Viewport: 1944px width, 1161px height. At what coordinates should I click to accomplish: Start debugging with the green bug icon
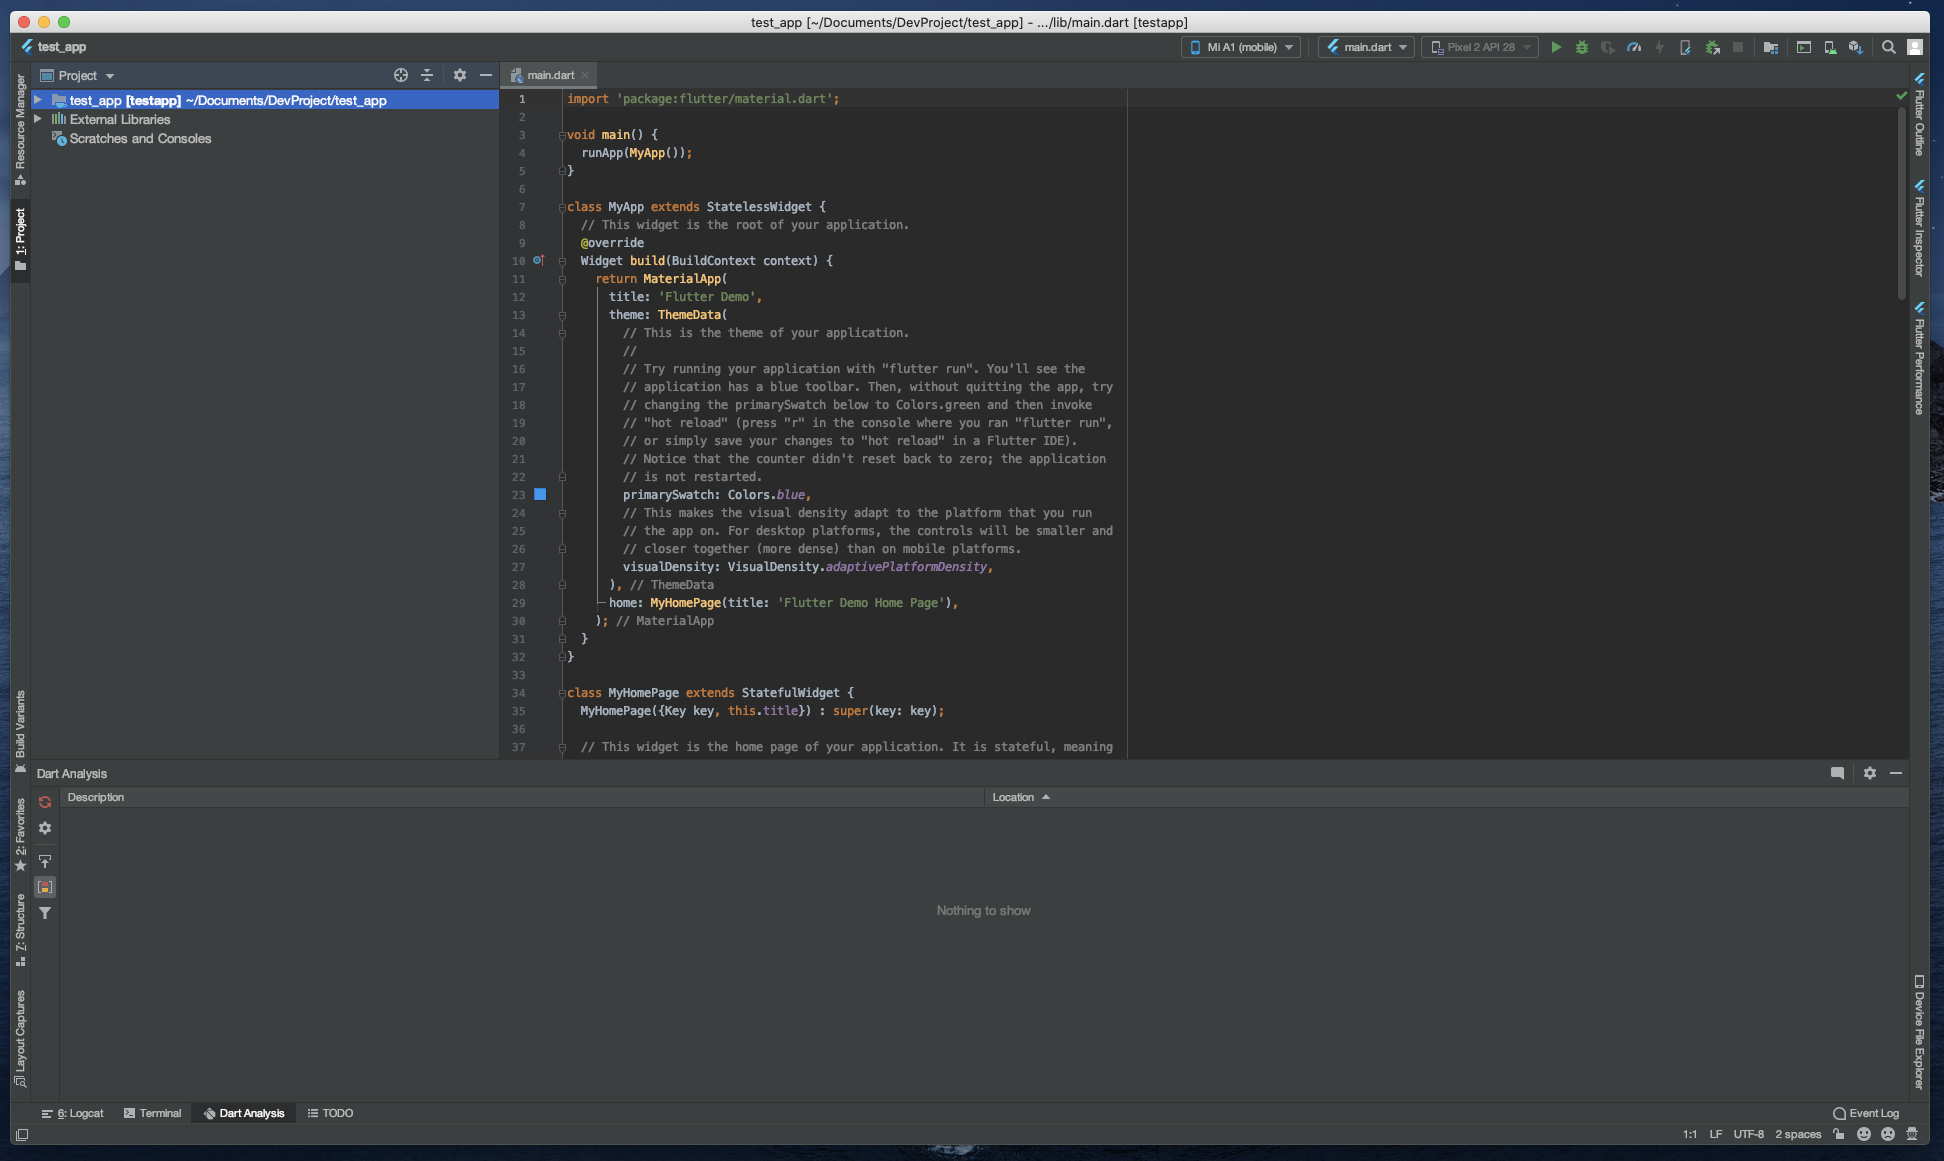1582,47
